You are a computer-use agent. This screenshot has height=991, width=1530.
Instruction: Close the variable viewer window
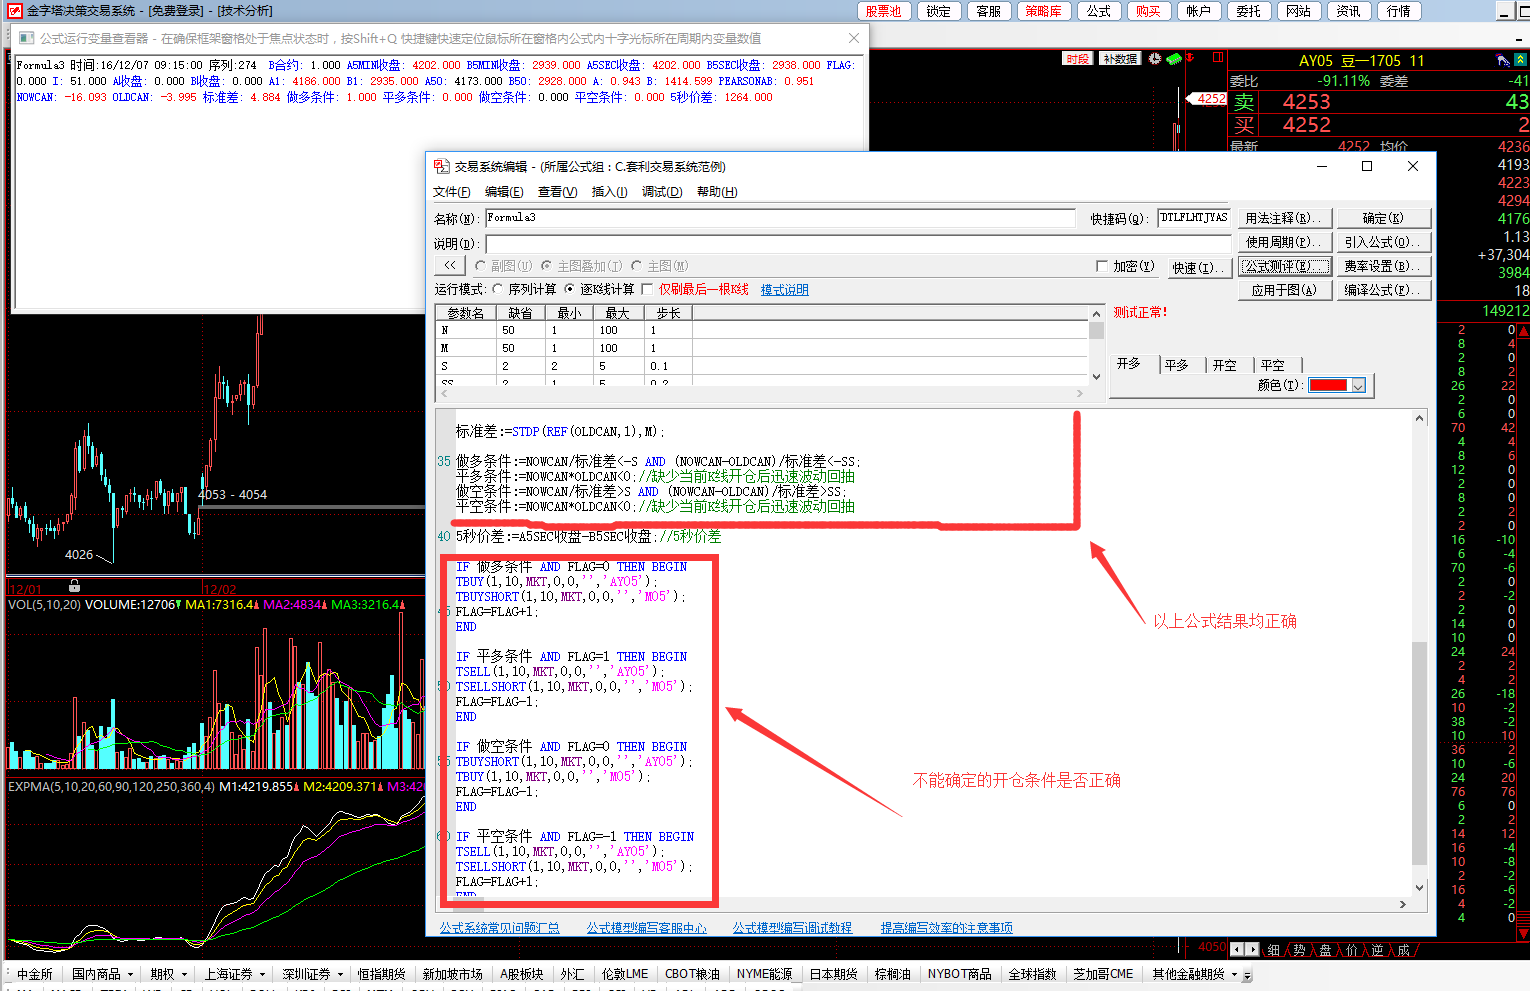(x=853, y=38)
